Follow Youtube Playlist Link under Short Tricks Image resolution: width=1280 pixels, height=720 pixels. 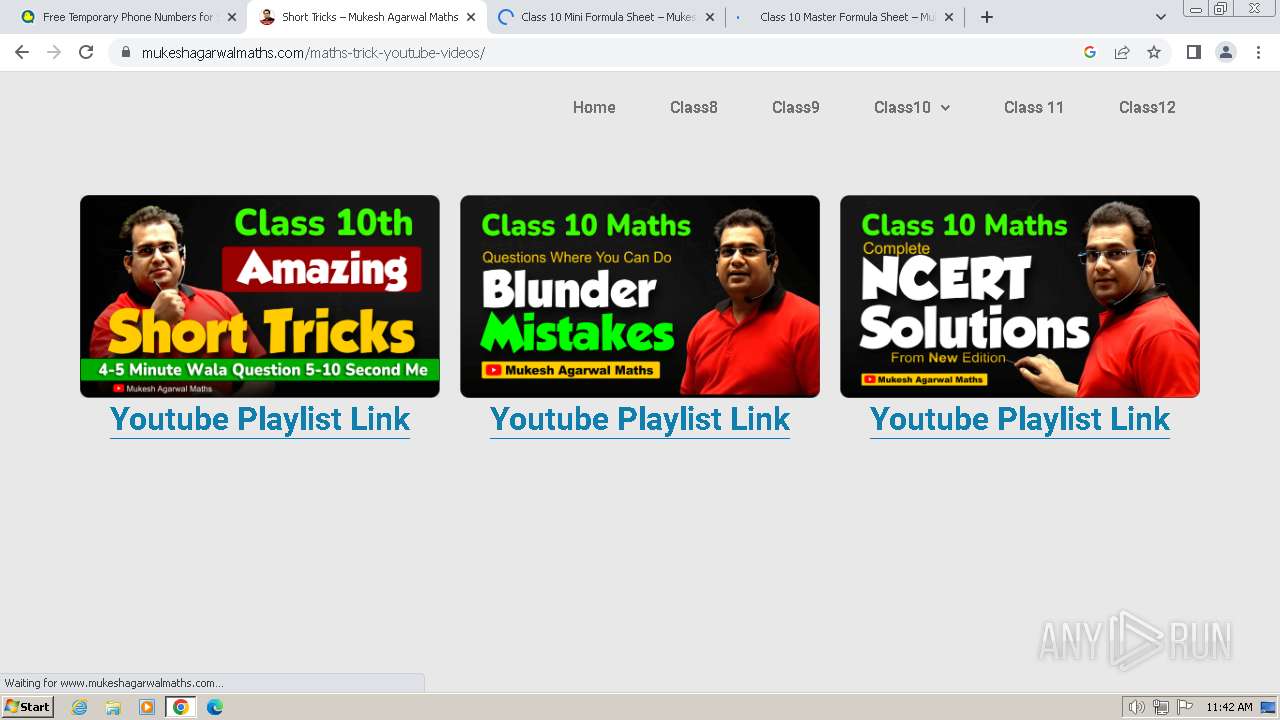click(260, 419)
